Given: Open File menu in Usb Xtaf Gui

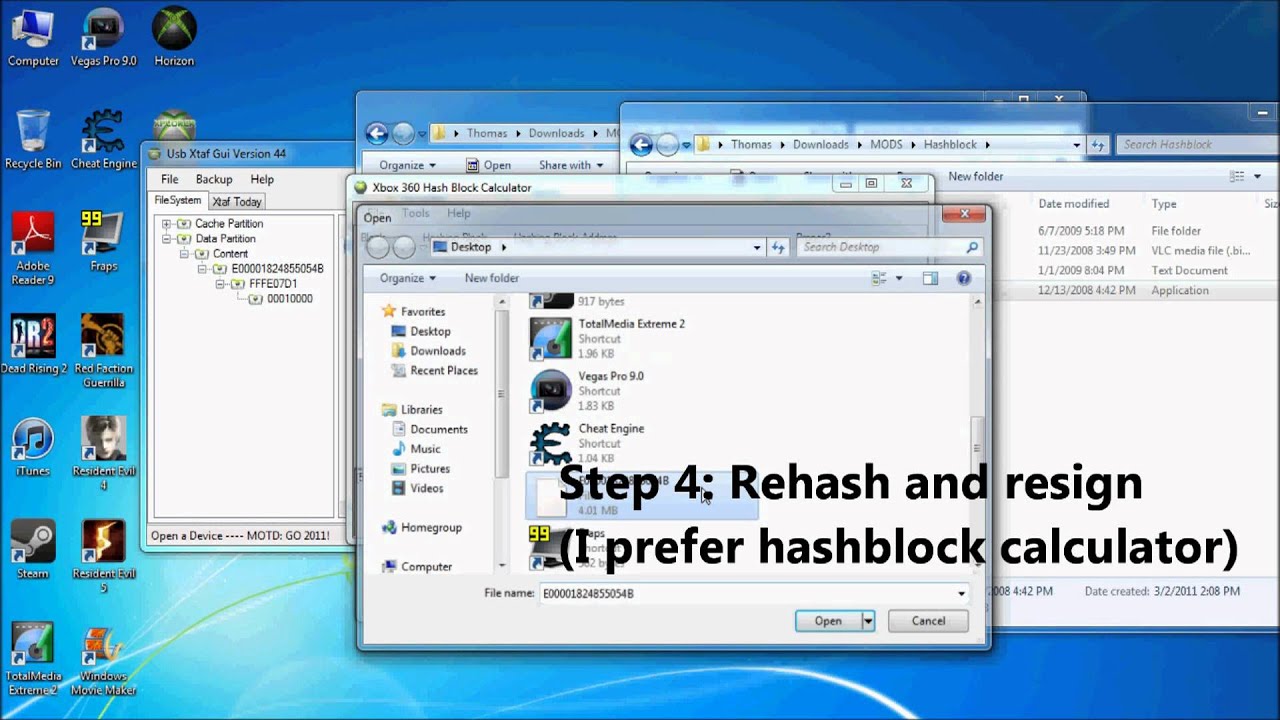Looking at the screenshot, I should coord(170,179).
